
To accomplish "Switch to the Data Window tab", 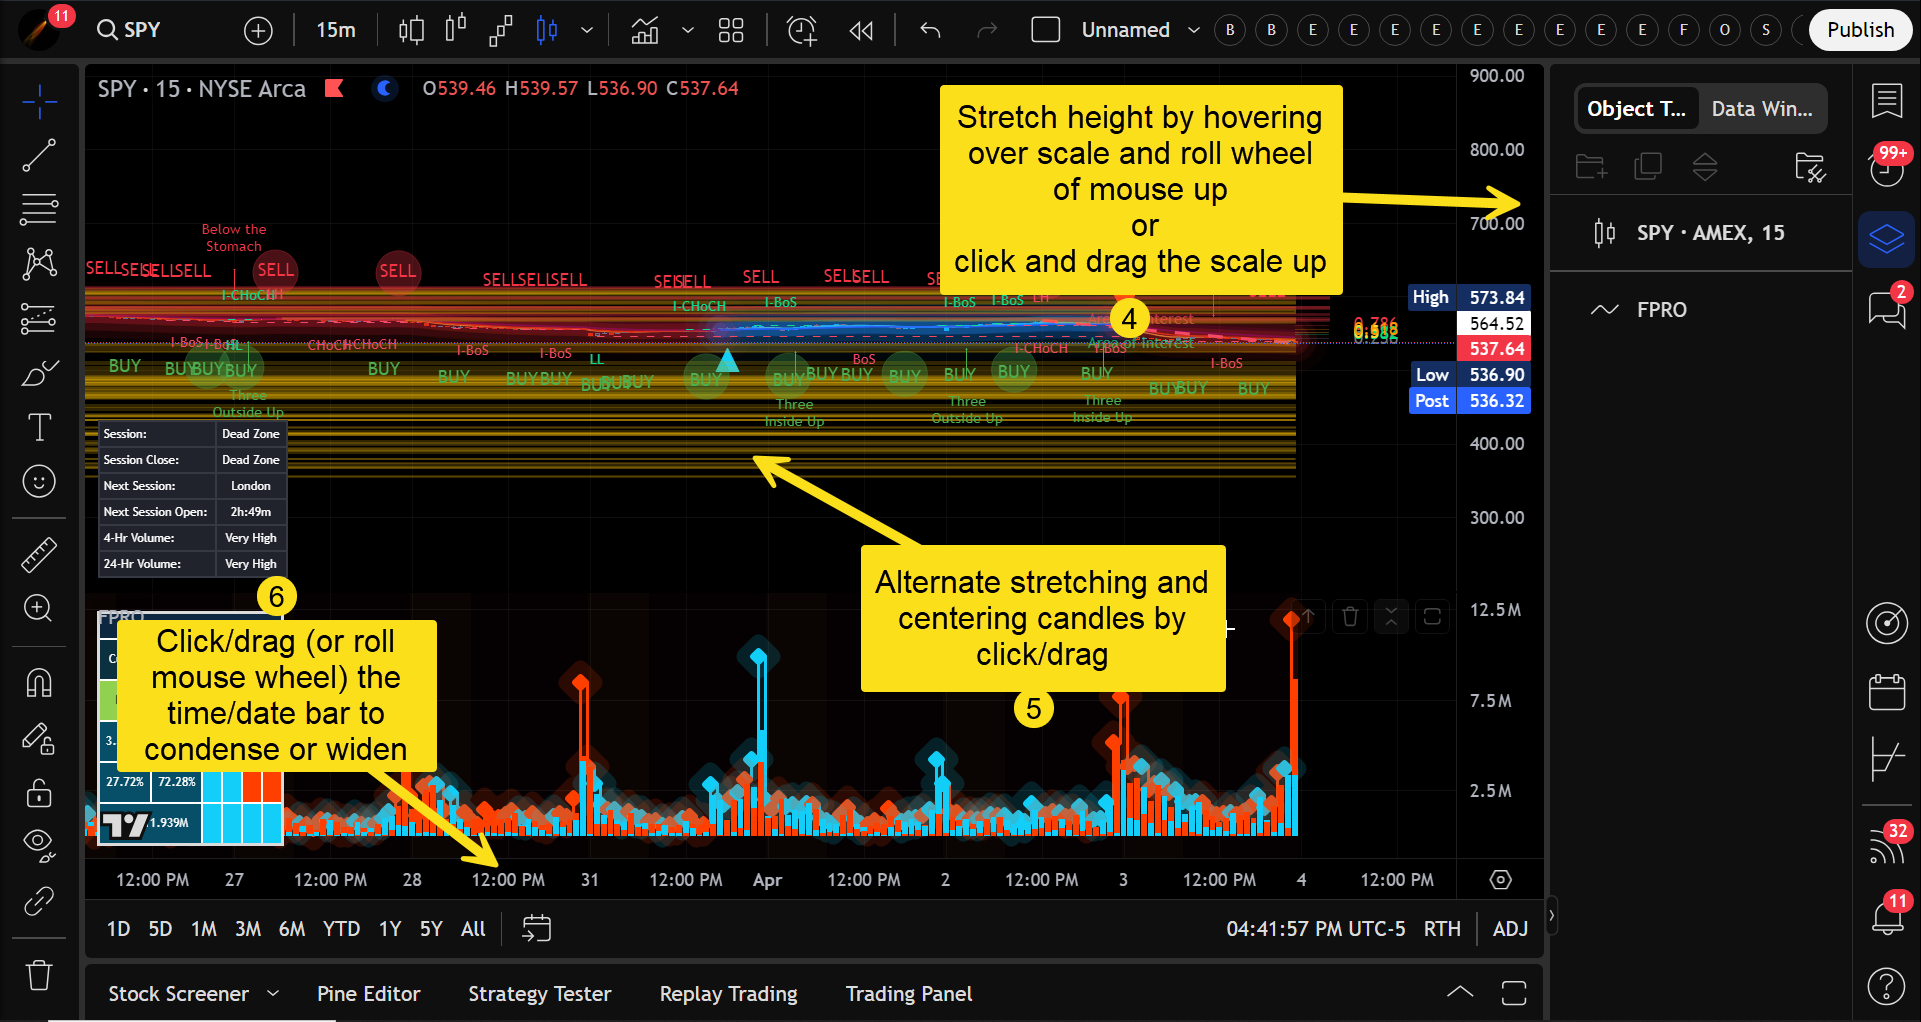I will tap(1761, 109).
